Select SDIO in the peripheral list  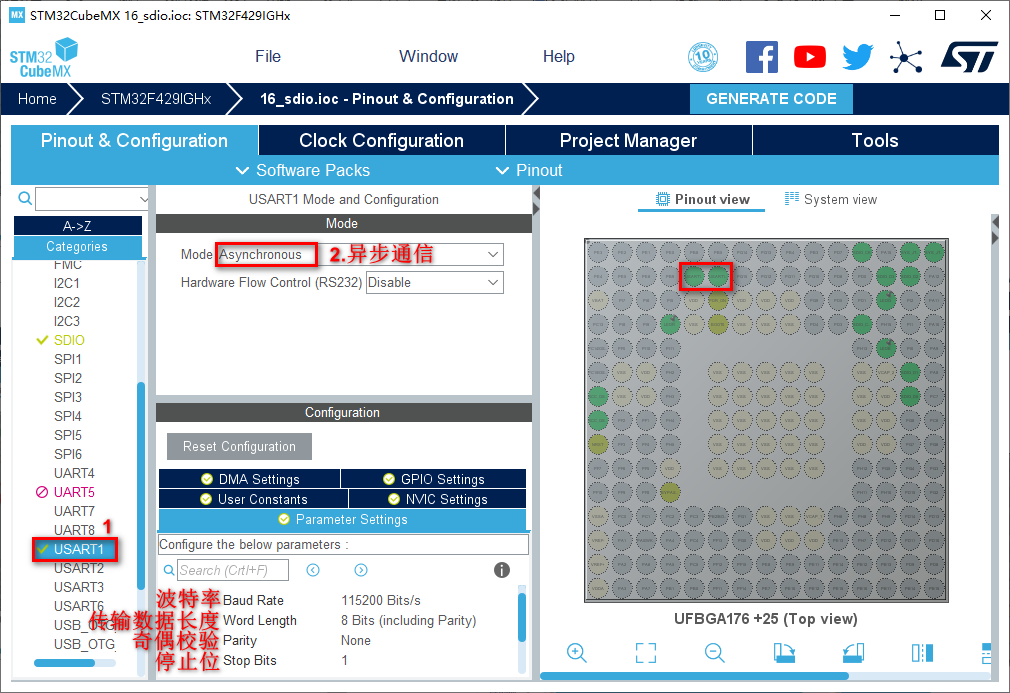[69, 340]
